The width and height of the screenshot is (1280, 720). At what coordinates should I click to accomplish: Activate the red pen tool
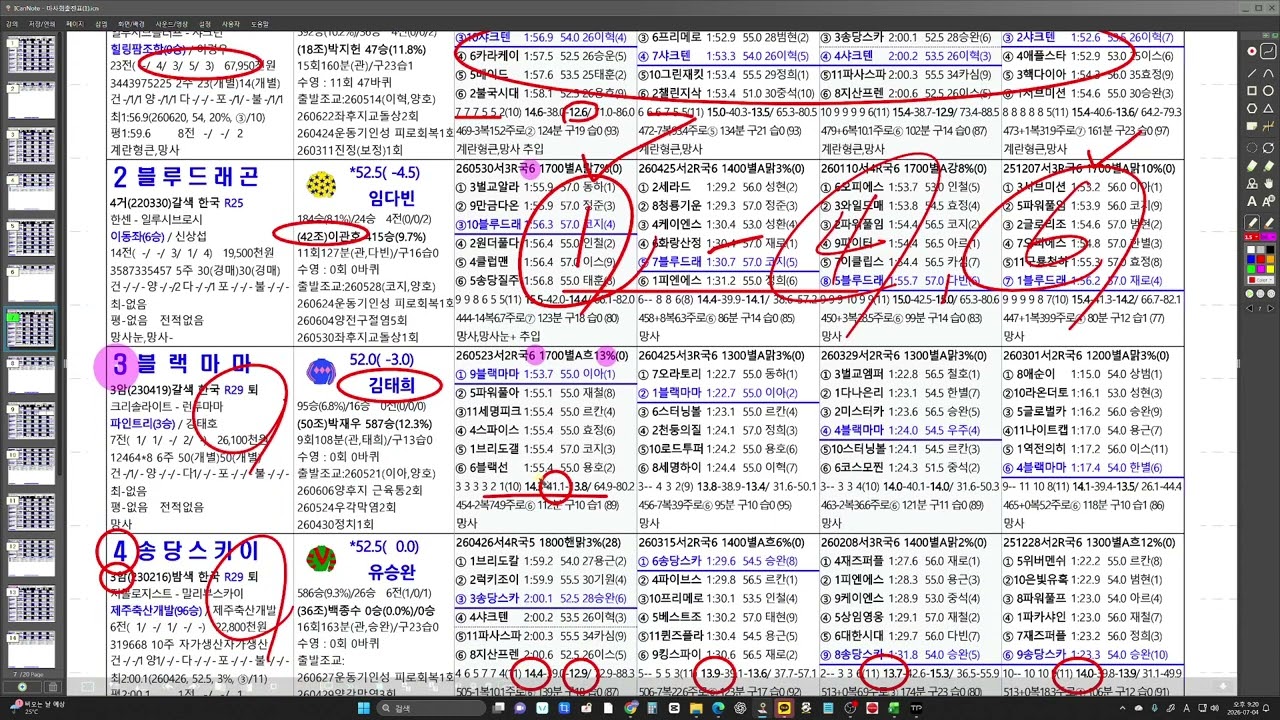pyautogui.click(x=1251, y=221)
